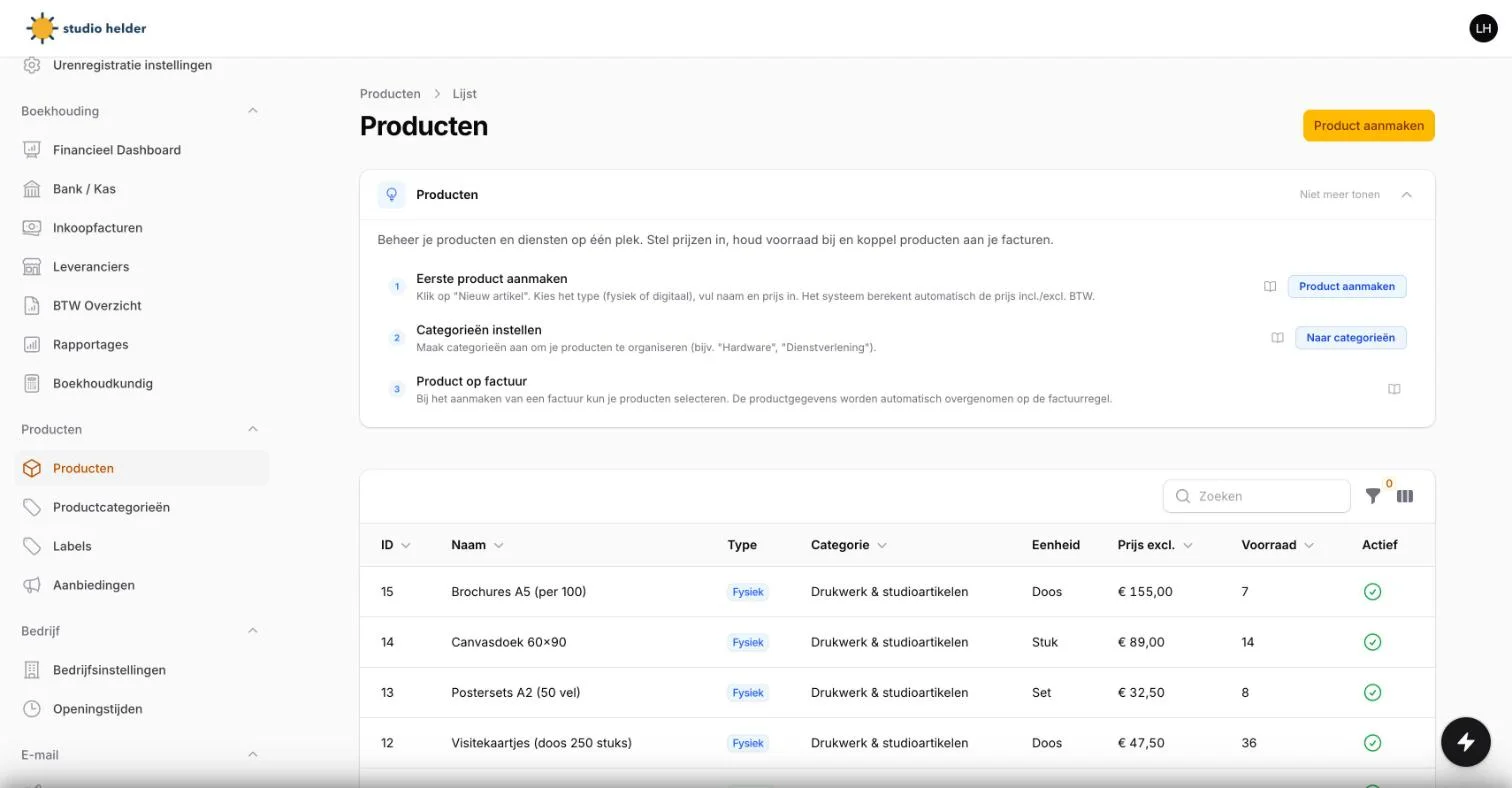
Task: Click the Naar categorieën button
Action: click(1350, 338)
